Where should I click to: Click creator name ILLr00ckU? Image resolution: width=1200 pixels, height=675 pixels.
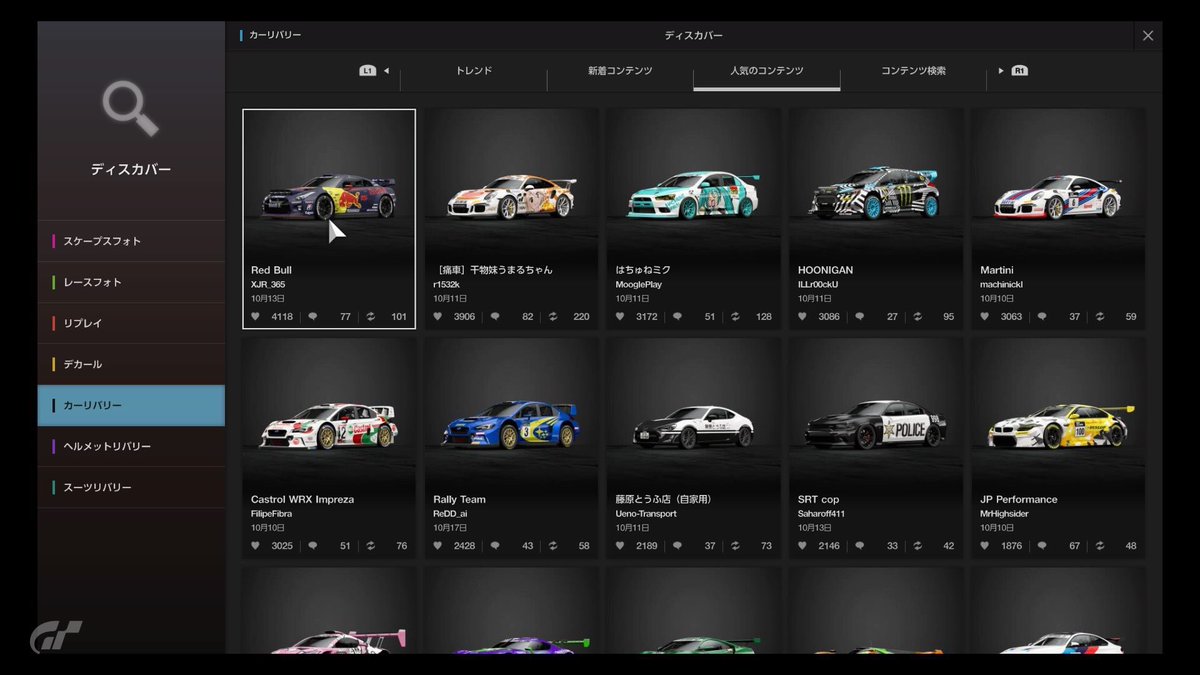819,285
